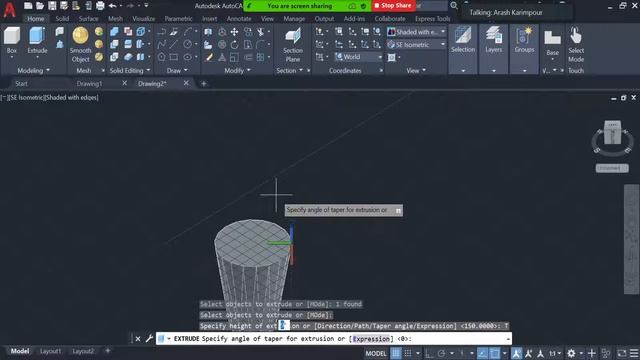
Task: Click the Expression option in command line
Action: [x=371, y=339]
